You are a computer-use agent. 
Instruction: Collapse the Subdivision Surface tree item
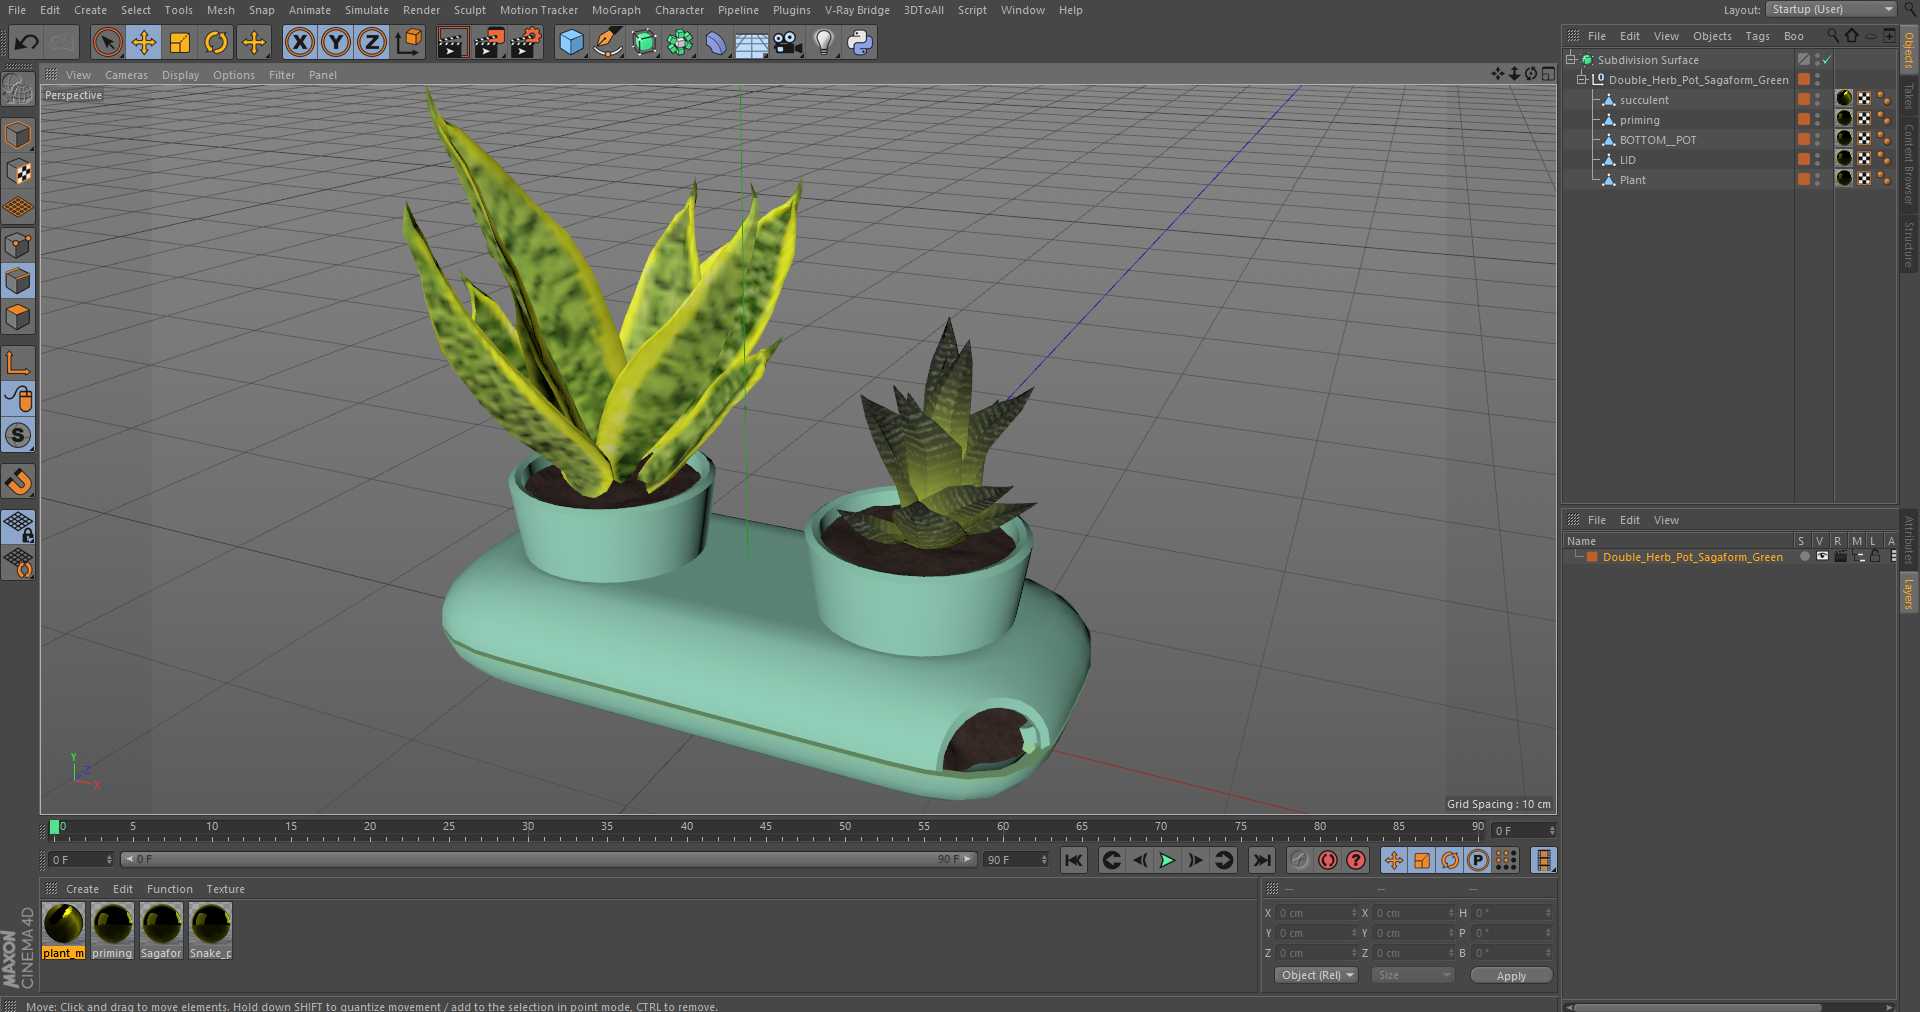pos(1571,59)
